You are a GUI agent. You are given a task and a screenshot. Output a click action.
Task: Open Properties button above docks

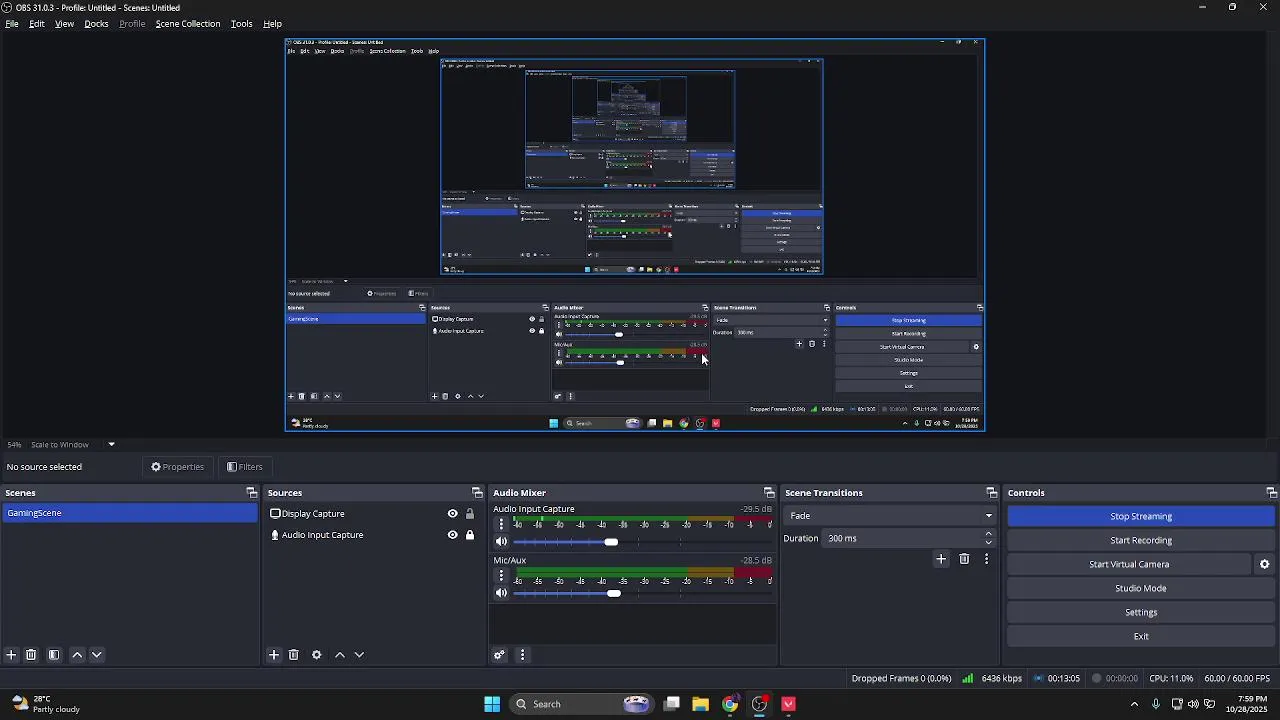click(178, 467)
